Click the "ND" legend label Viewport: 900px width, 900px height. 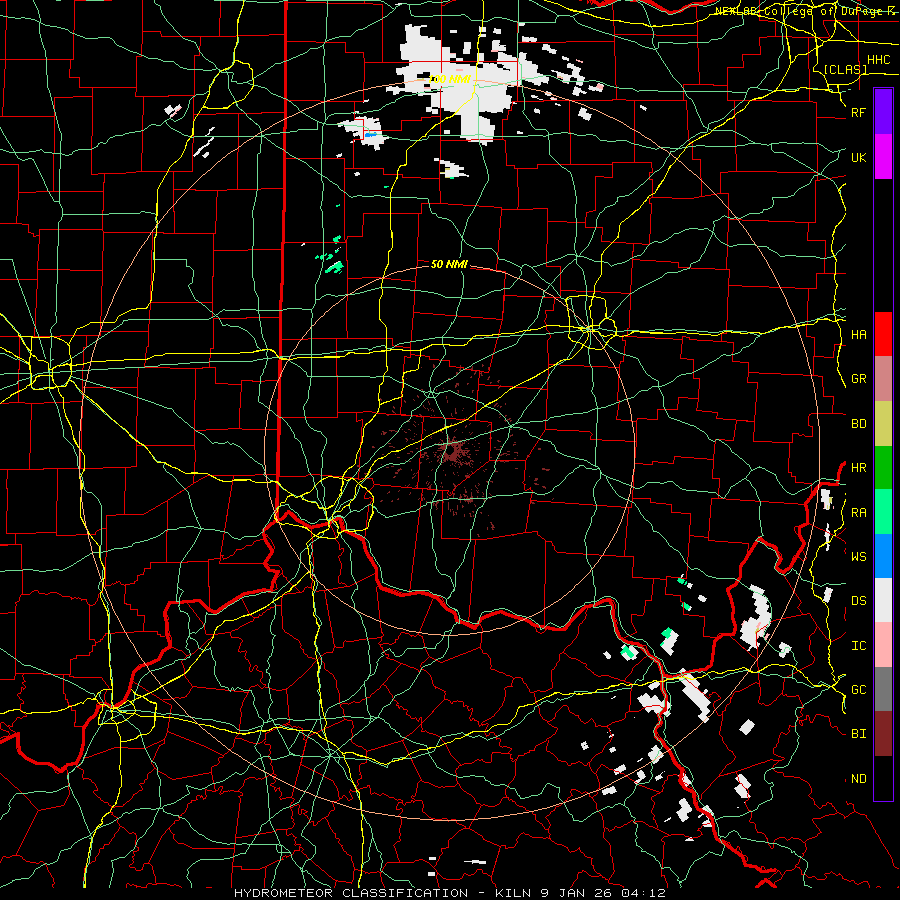[858, 779]
